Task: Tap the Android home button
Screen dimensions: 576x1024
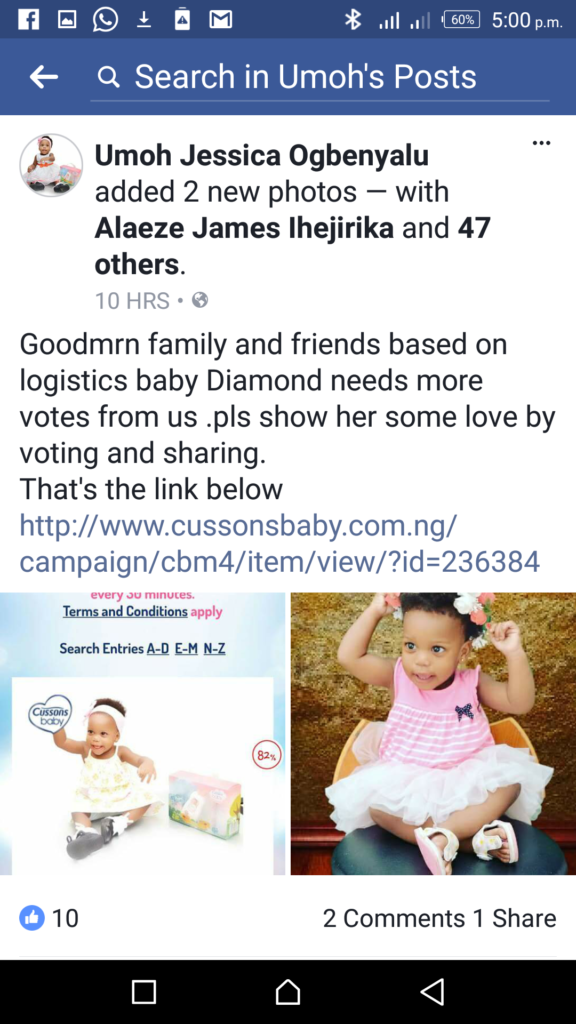Action: click(x=287, y=991)
